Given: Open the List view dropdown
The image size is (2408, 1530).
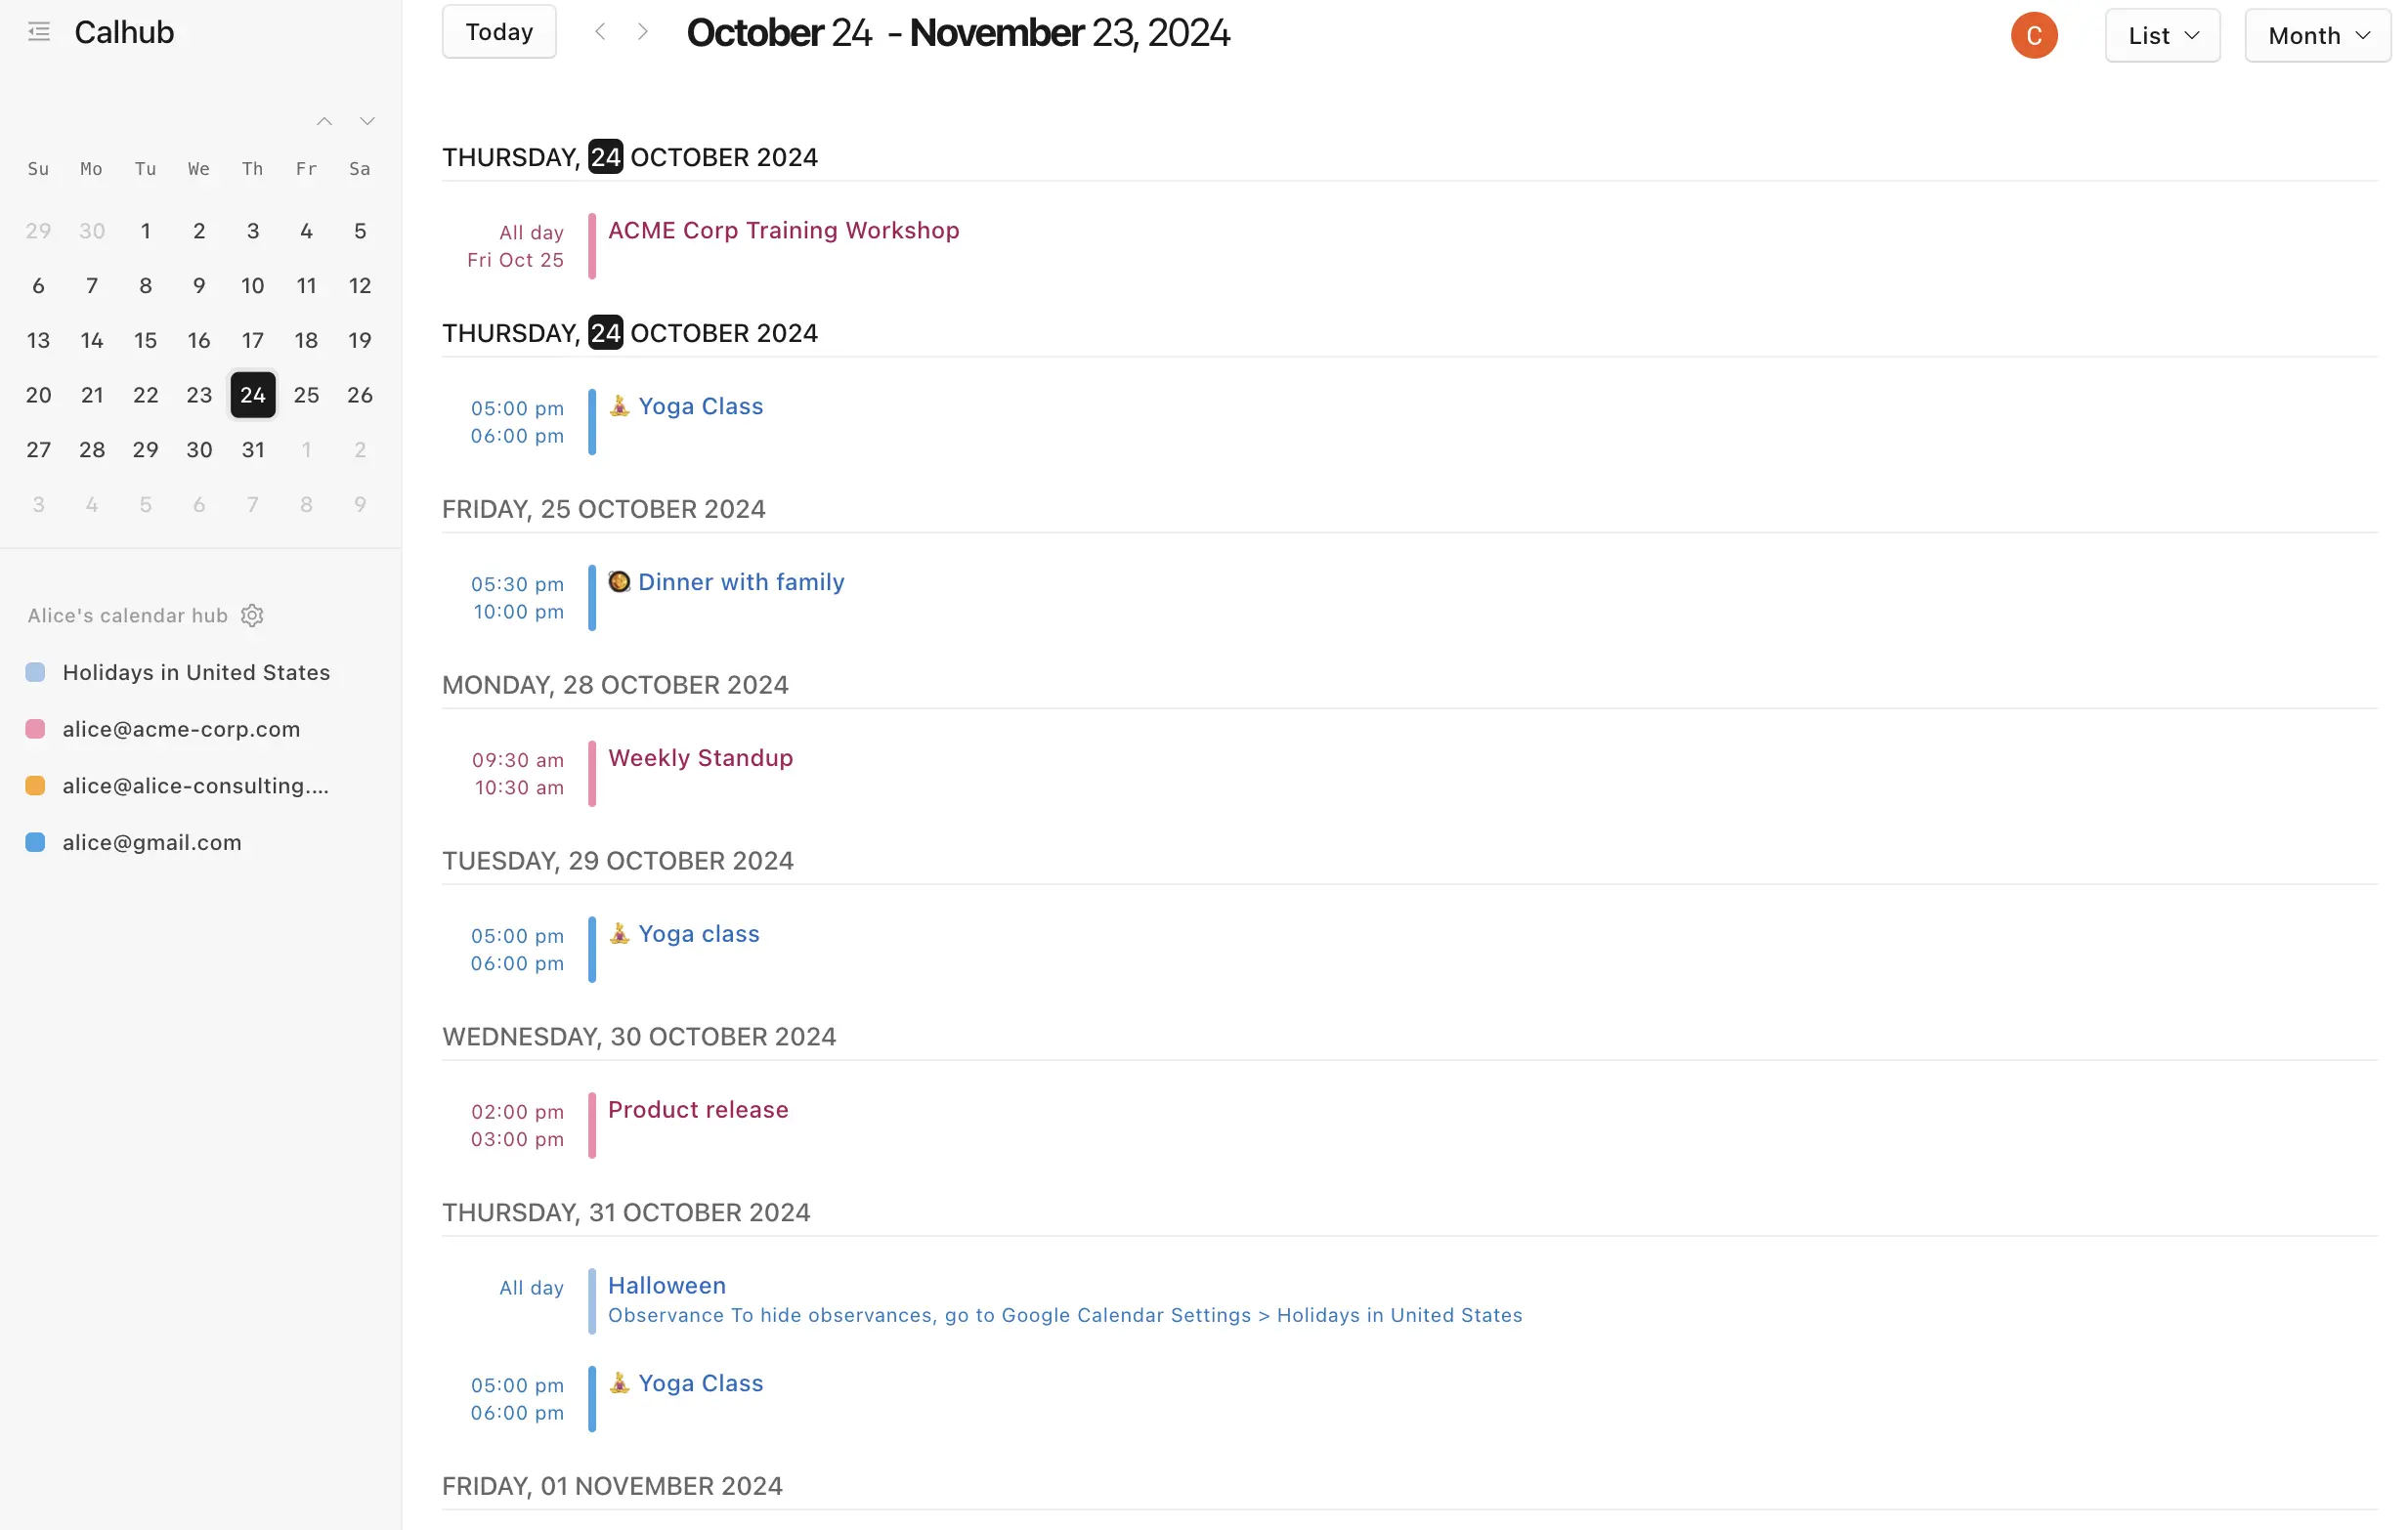Looking at the screenshot, I should pyautogui.click(x=2162, y=35).
